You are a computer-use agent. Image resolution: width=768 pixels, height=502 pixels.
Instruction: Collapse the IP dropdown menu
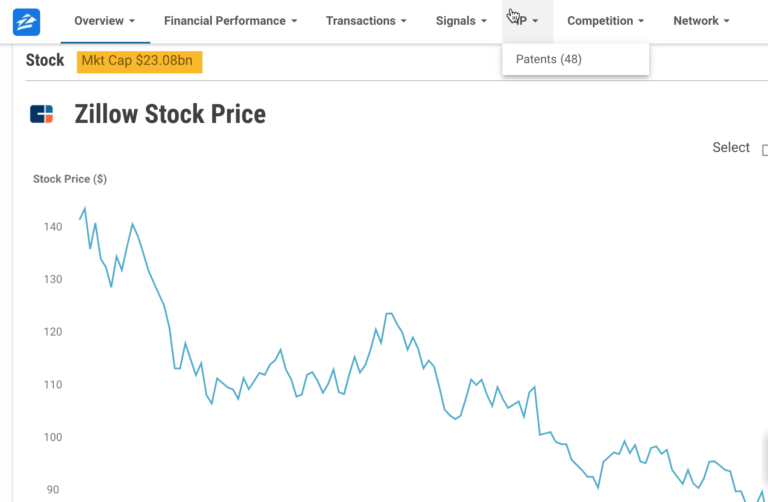tap(528, 21)
